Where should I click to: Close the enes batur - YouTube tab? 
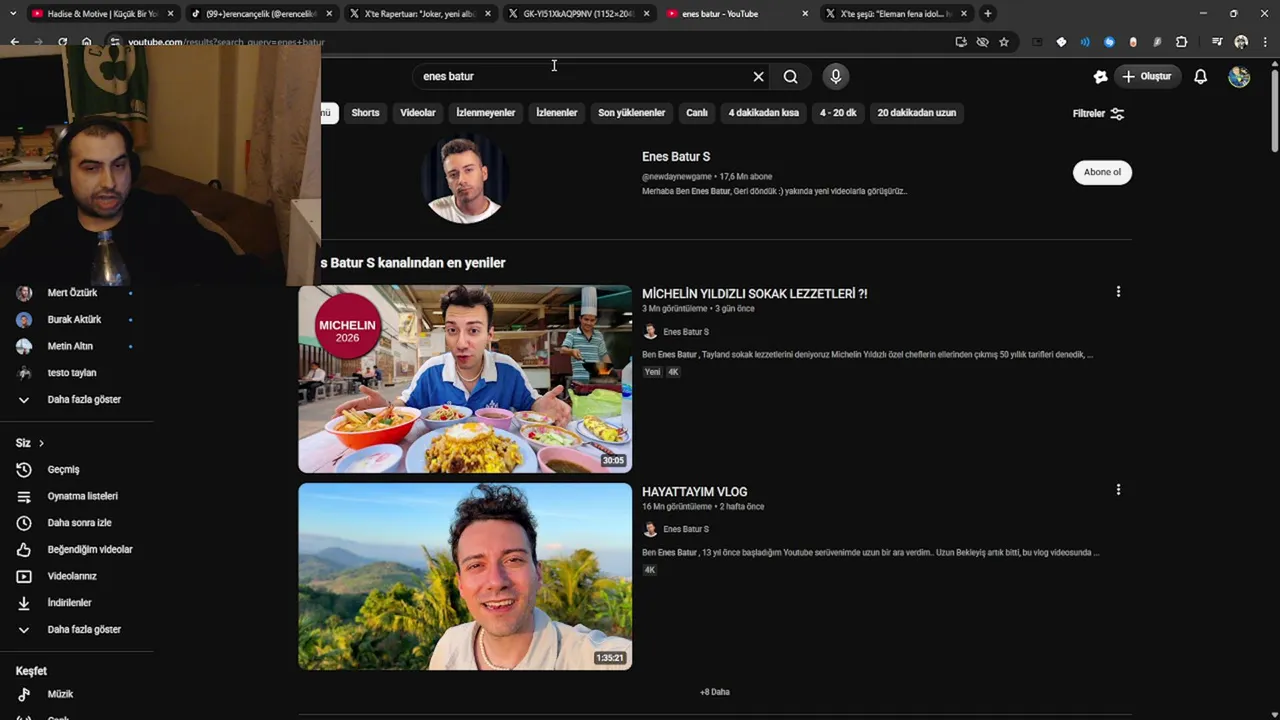[805, 14]
